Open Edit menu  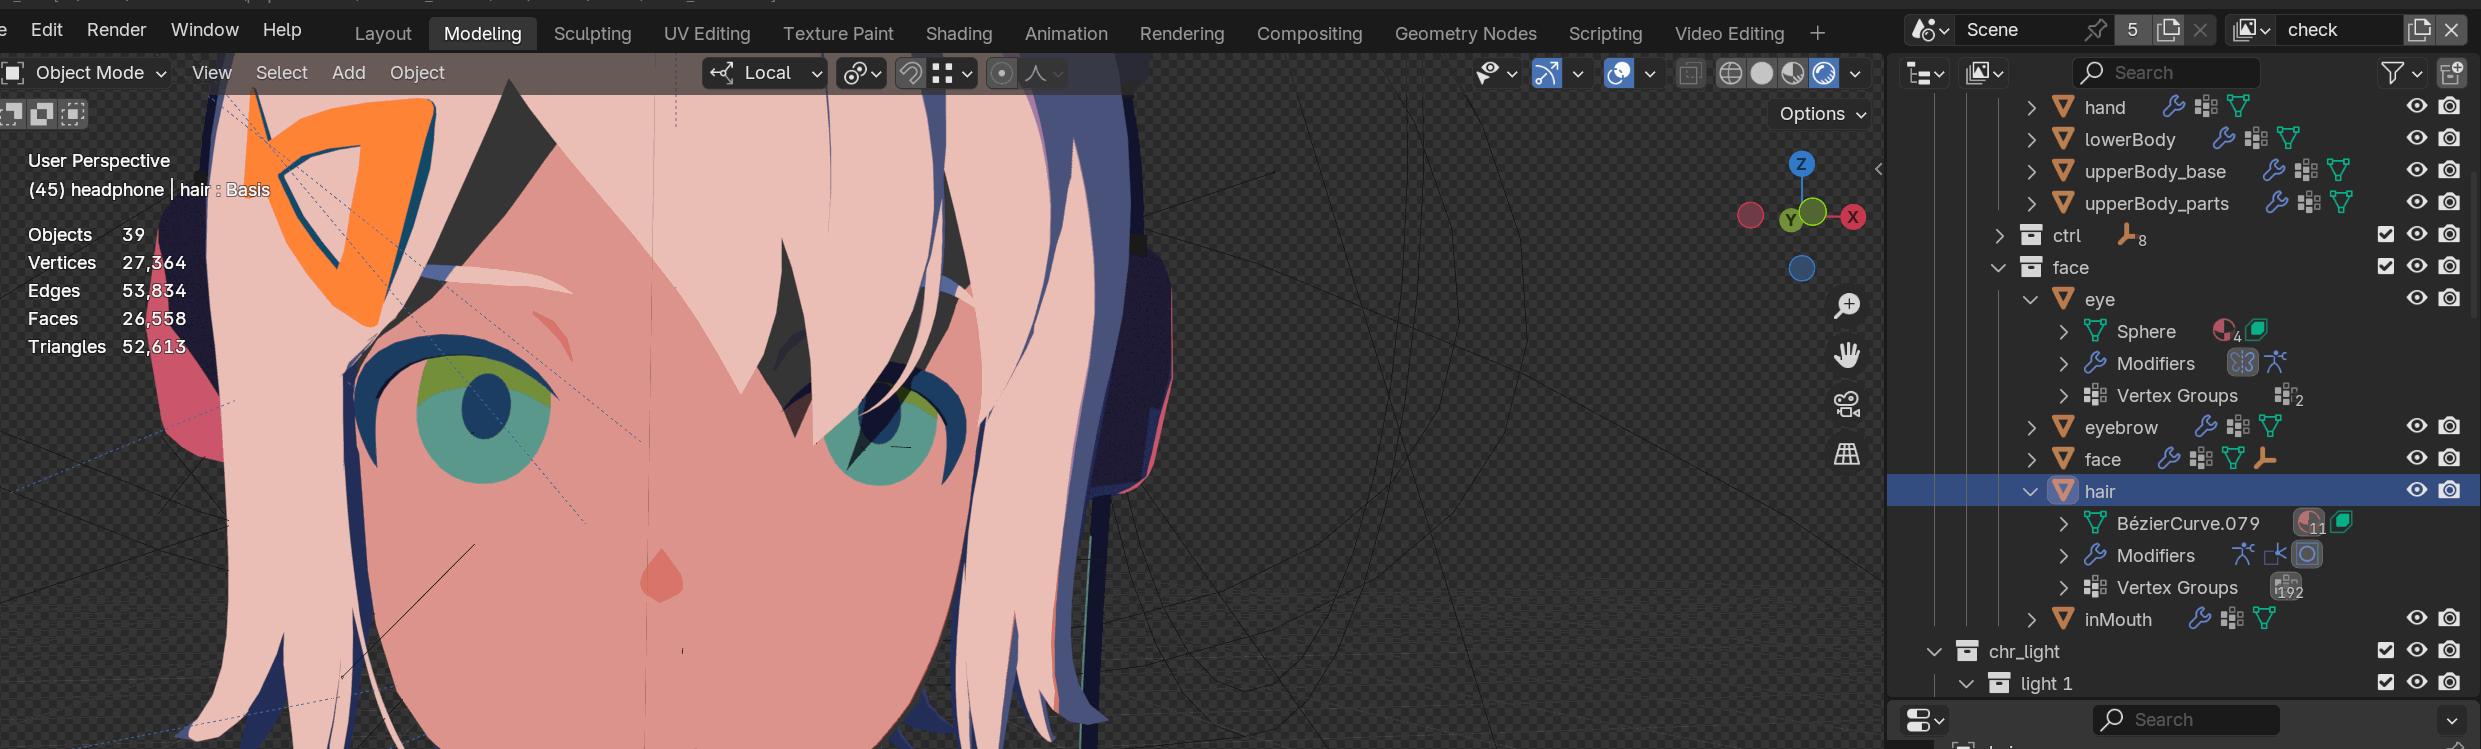(x=47, y=30)
